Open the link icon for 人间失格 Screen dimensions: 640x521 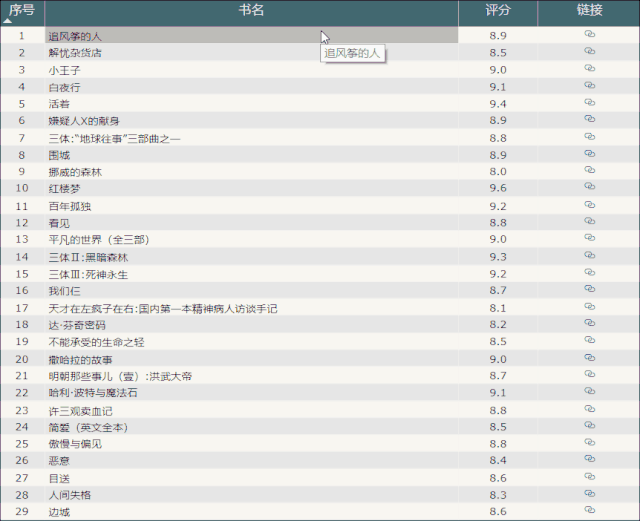589,493
